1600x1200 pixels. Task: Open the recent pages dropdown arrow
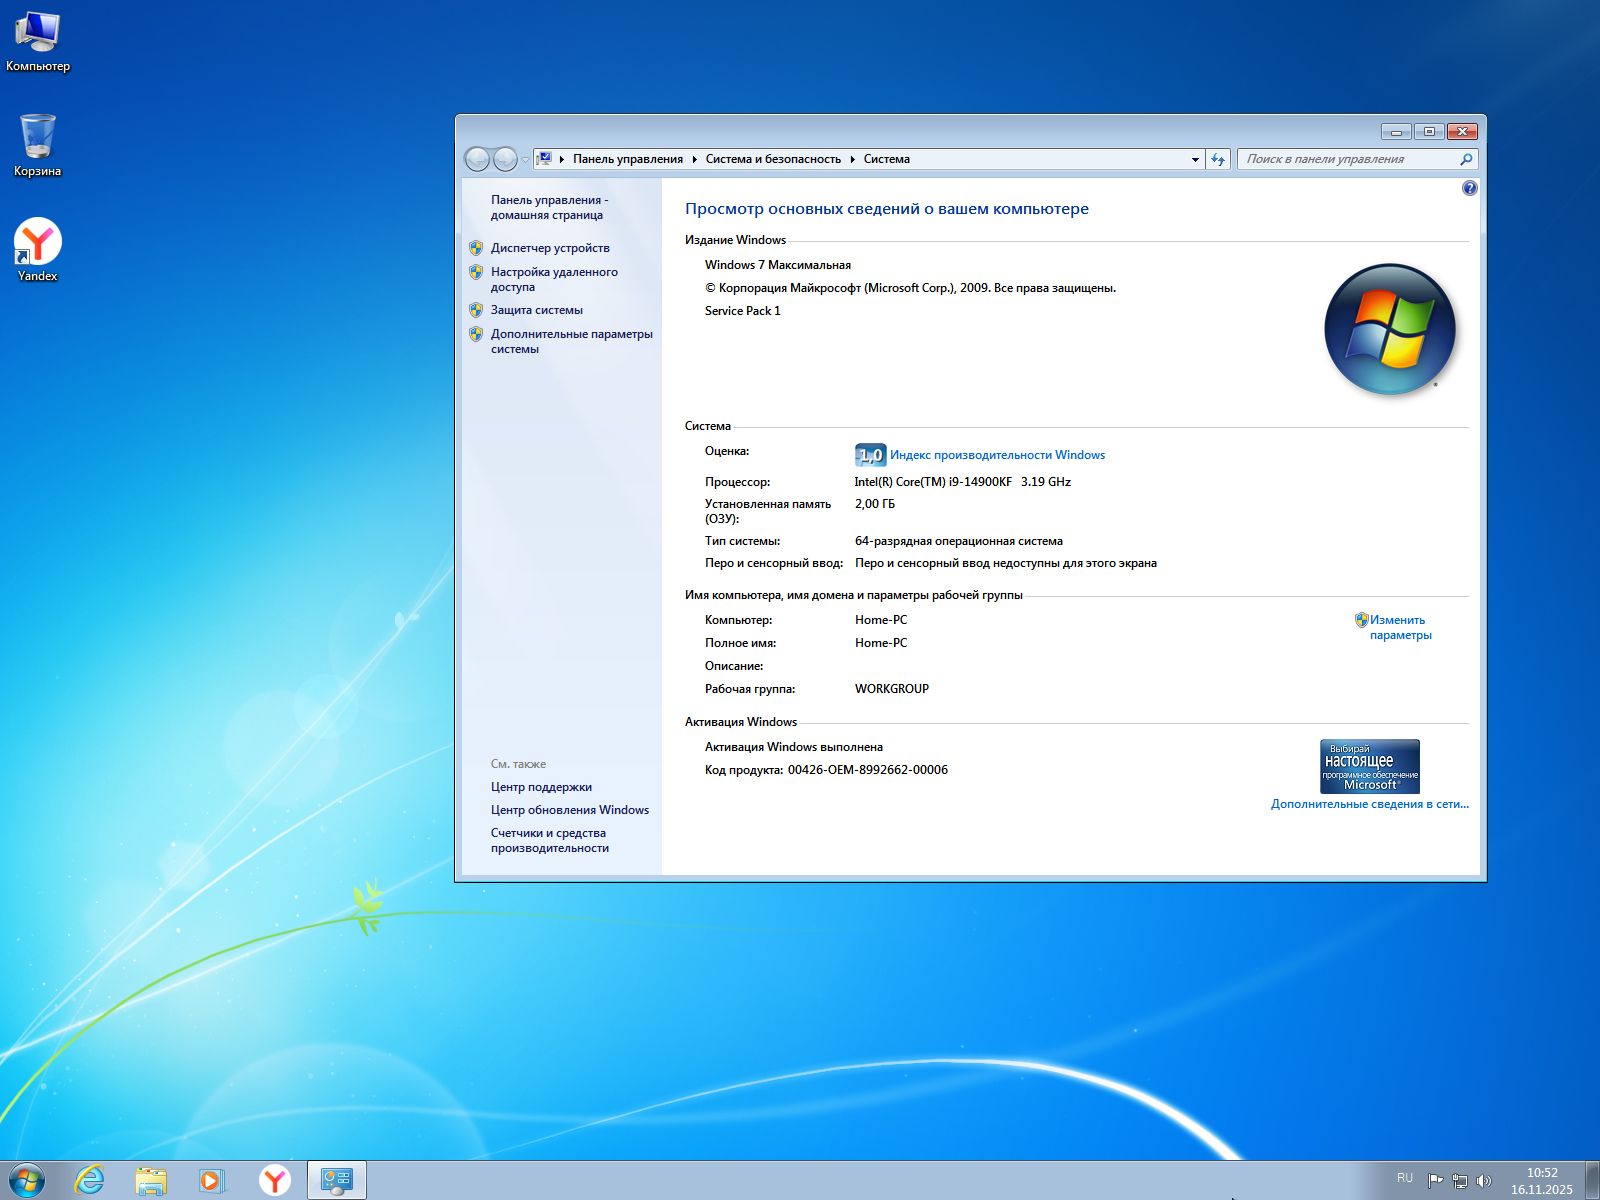[x=525, y=160]
